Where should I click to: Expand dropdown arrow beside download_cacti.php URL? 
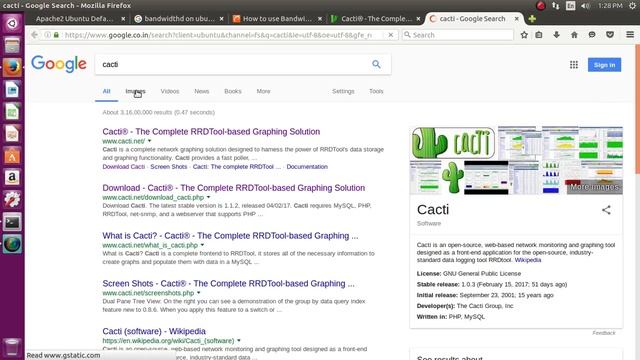point(208,197)
